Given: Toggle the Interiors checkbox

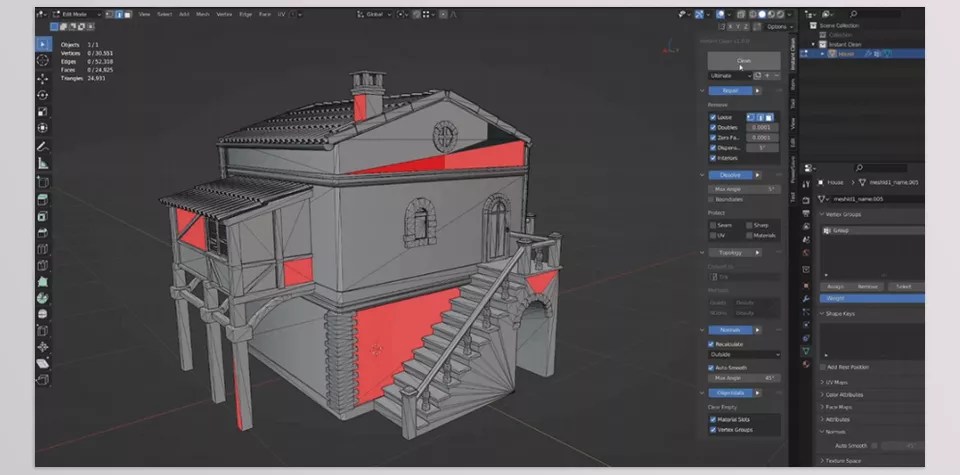Looking at the screenshot, I should tap(713, 158).
